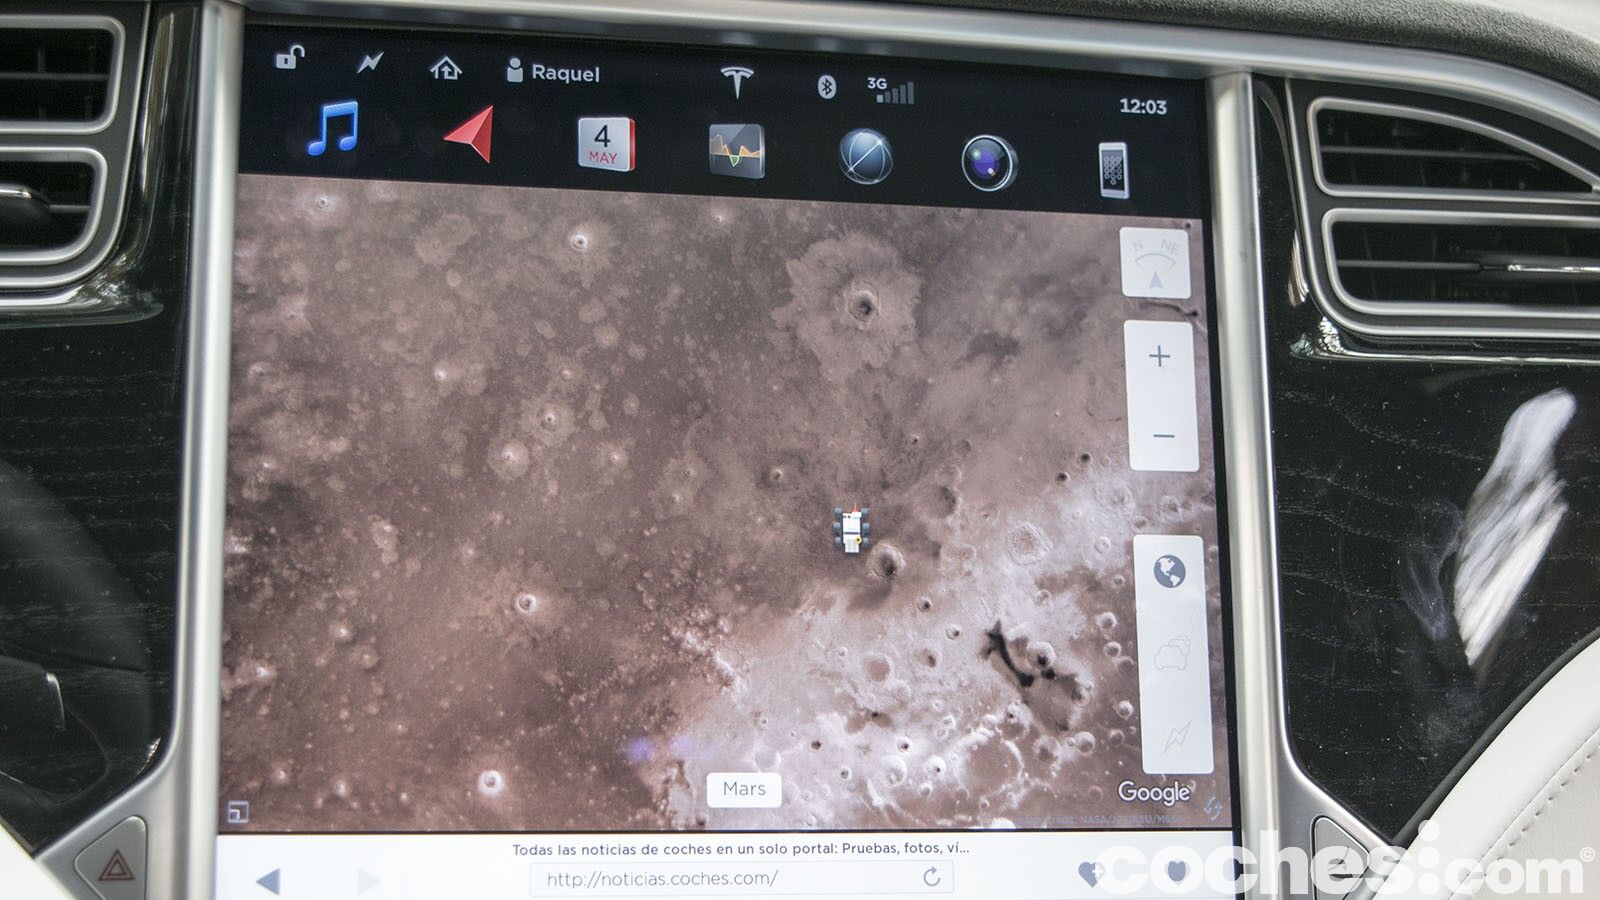The width and height of the screenshot is (1600, 900).
Task: Tap the compass orientation button
Action: (1156, 263)
